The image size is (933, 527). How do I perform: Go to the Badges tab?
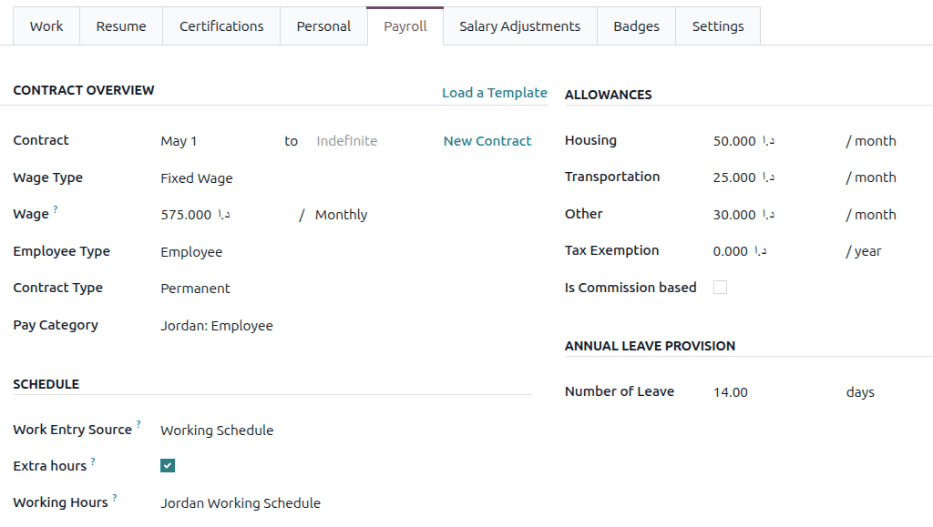(636, 26)
